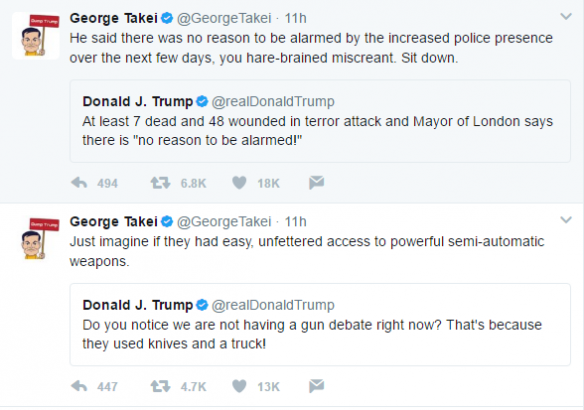This screenshot has width=584, height=410.
Task: Reply to the semi-automatic weapons tweet
Action: pyautogui.click(x=79, y=386)
